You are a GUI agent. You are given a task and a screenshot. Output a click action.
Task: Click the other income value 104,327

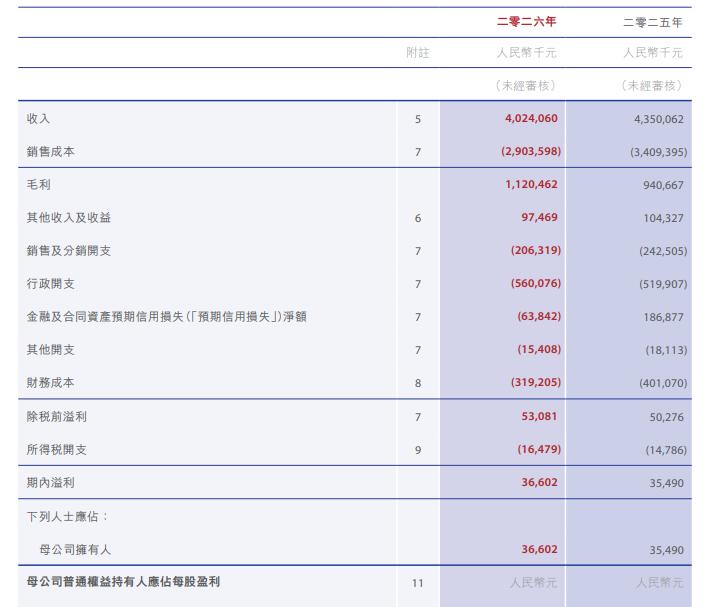click(x=663, y=218)
